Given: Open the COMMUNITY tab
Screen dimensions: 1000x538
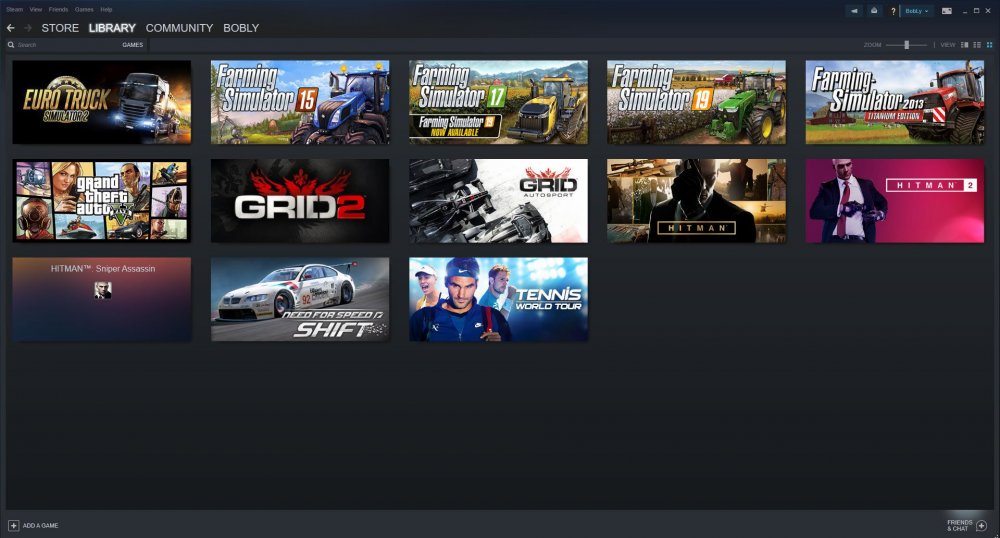Looking at the screenshot, I should (179, 28).
